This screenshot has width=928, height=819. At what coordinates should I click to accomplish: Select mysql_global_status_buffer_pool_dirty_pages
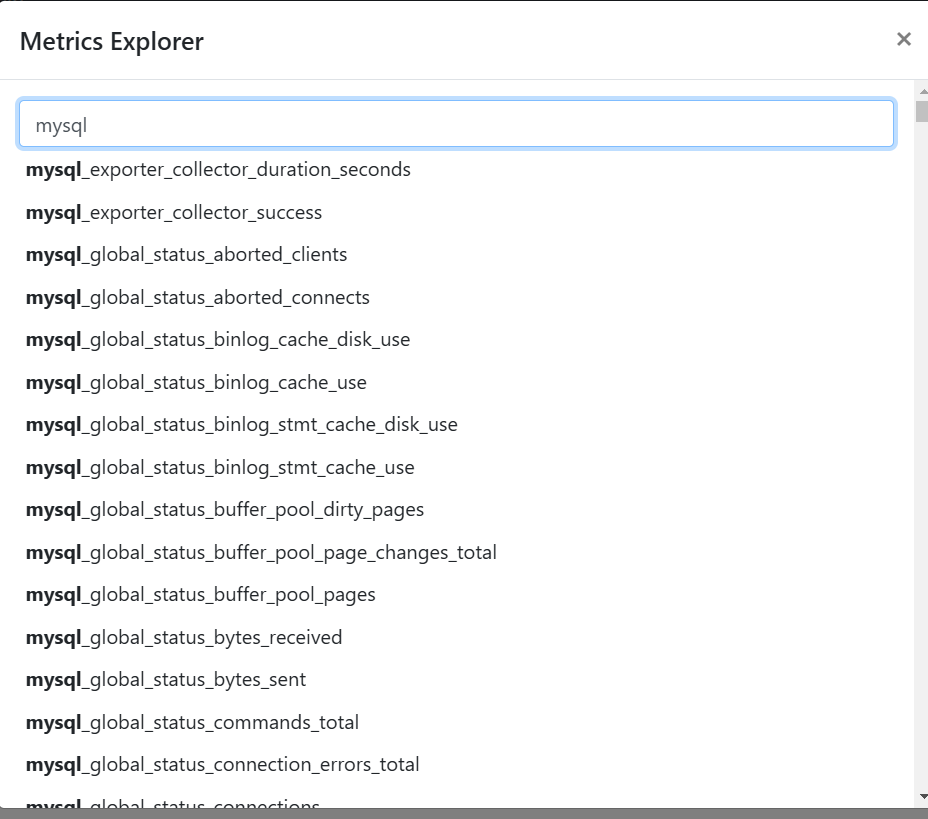pos(225,510)
